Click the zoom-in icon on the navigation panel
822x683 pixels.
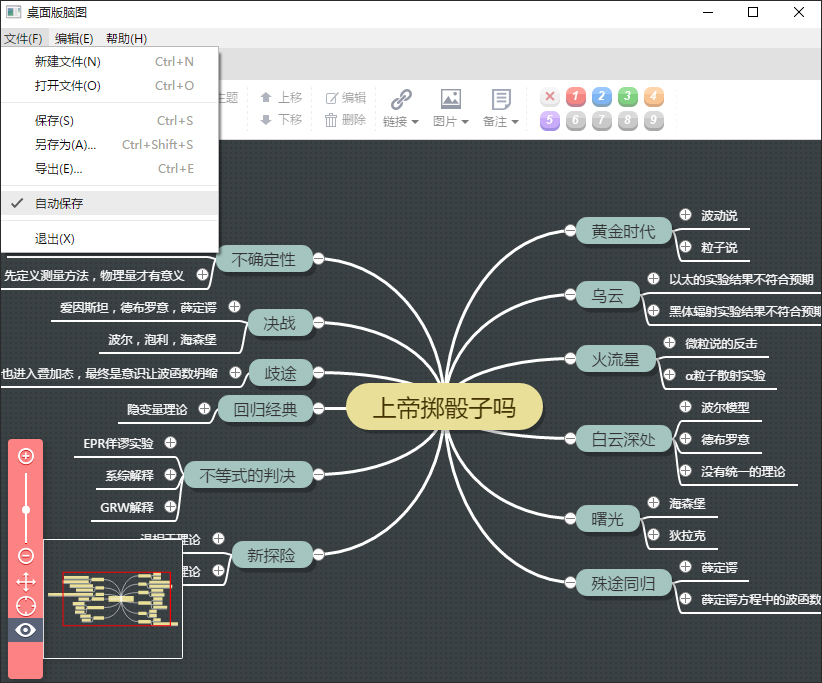point(25,456)
